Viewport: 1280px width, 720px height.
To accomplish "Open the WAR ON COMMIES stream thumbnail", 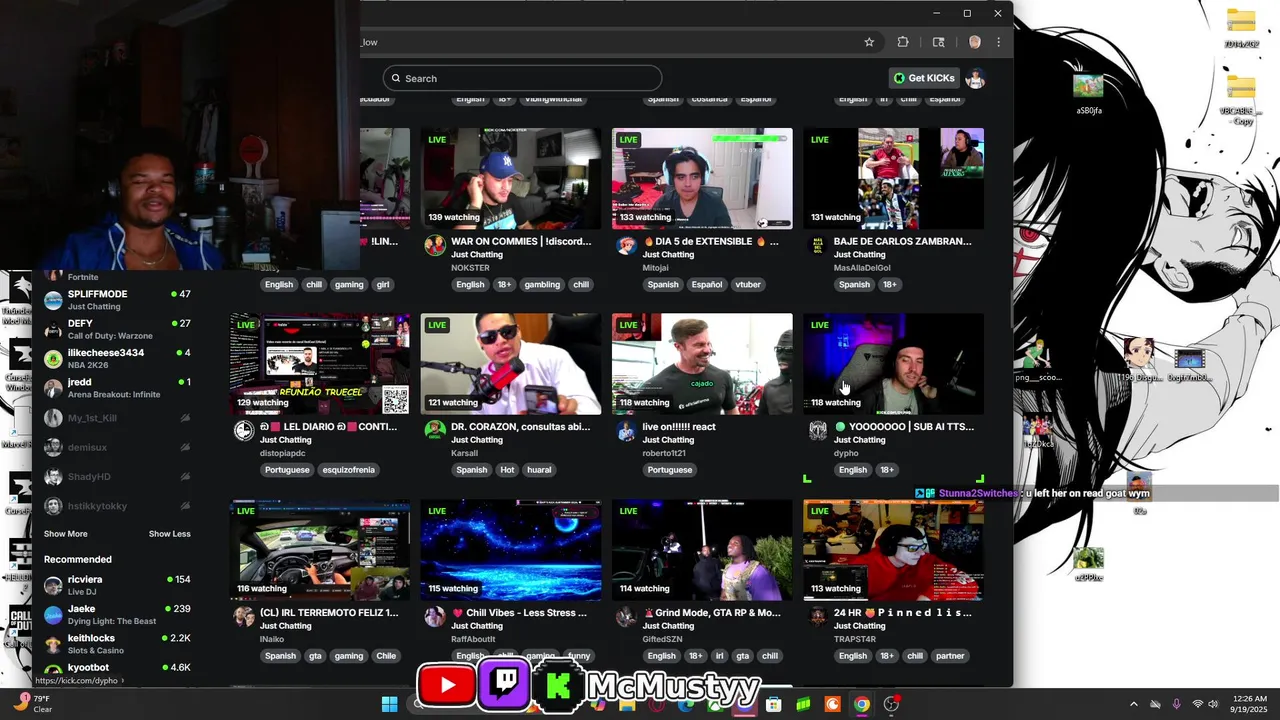I will pos(511,178).
